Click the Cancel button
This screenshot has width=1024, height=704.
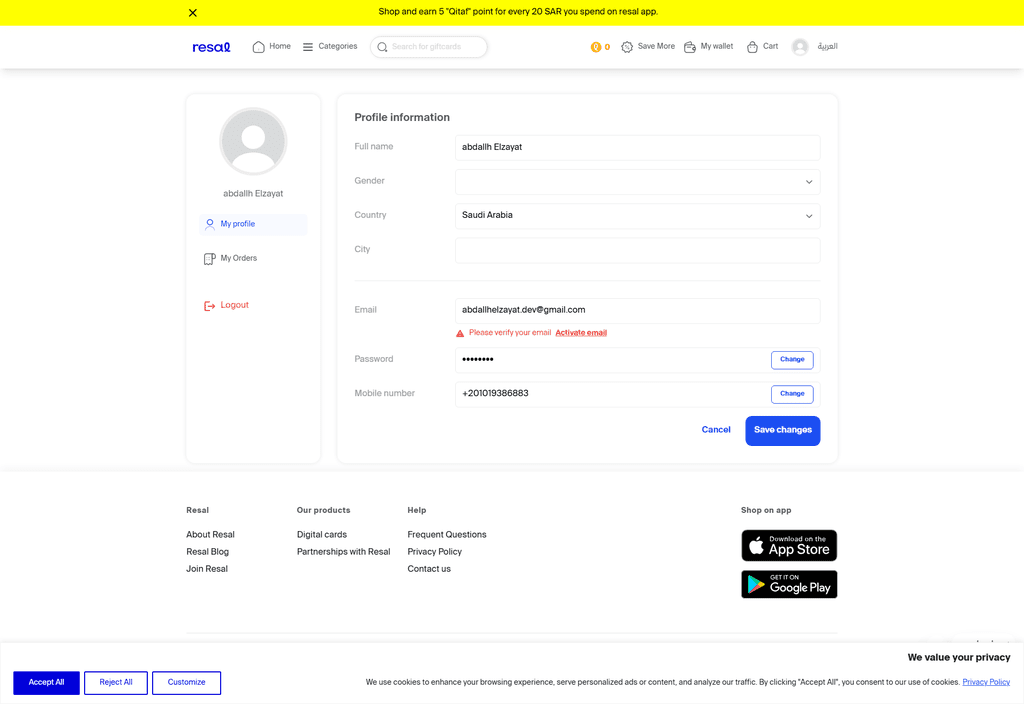(716, 430)
